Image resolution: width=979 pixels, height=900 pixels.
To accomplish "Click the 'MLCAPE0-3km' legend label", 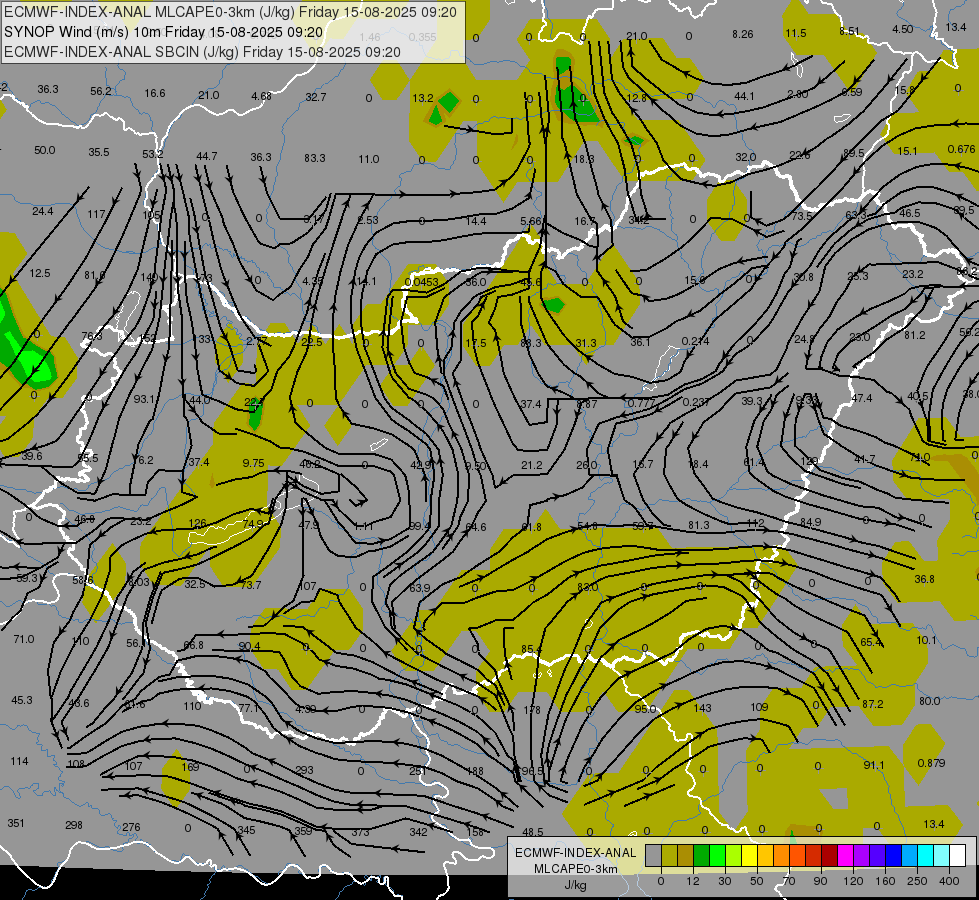I will pos(575,869).
